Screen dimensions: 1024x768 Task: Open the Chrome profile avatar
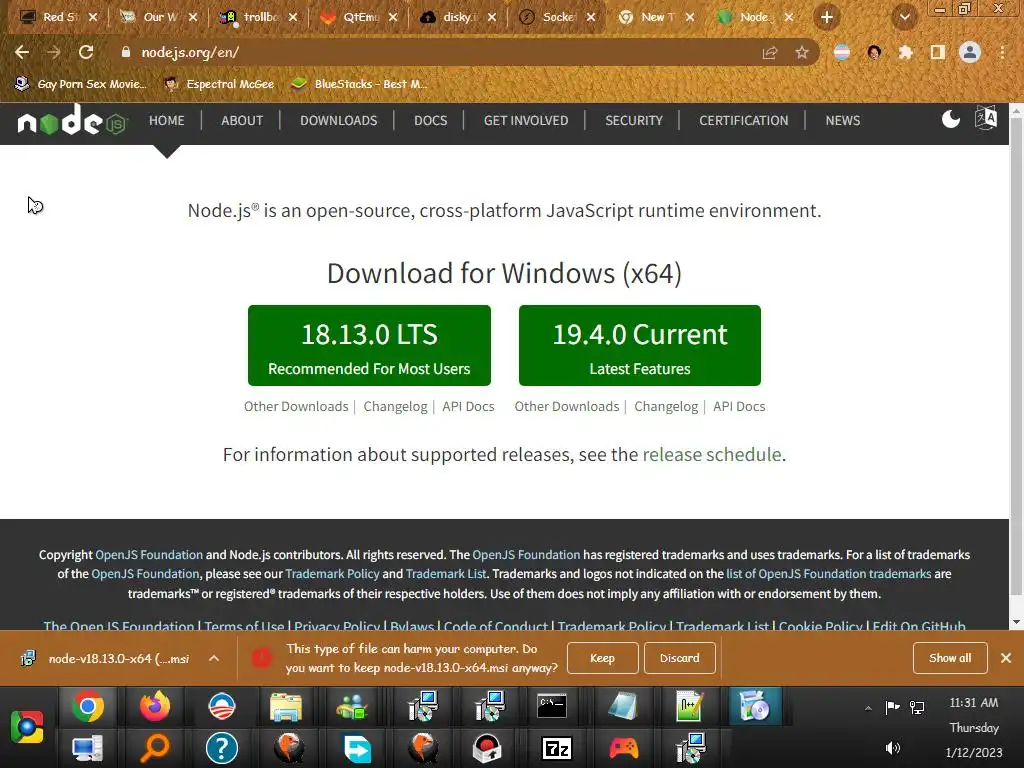(x=970, y=52)
